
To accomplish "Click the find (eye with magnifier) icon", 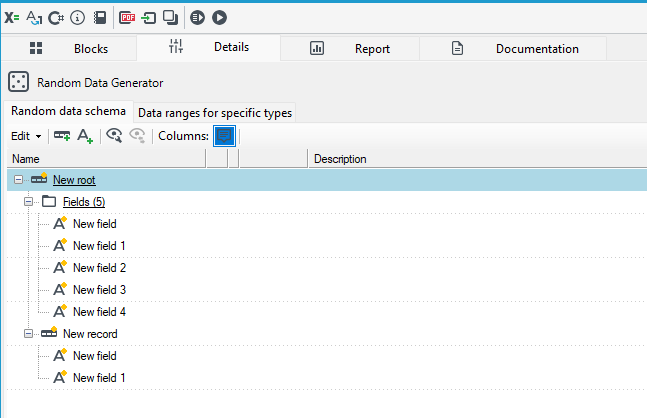I will (114, 135).
